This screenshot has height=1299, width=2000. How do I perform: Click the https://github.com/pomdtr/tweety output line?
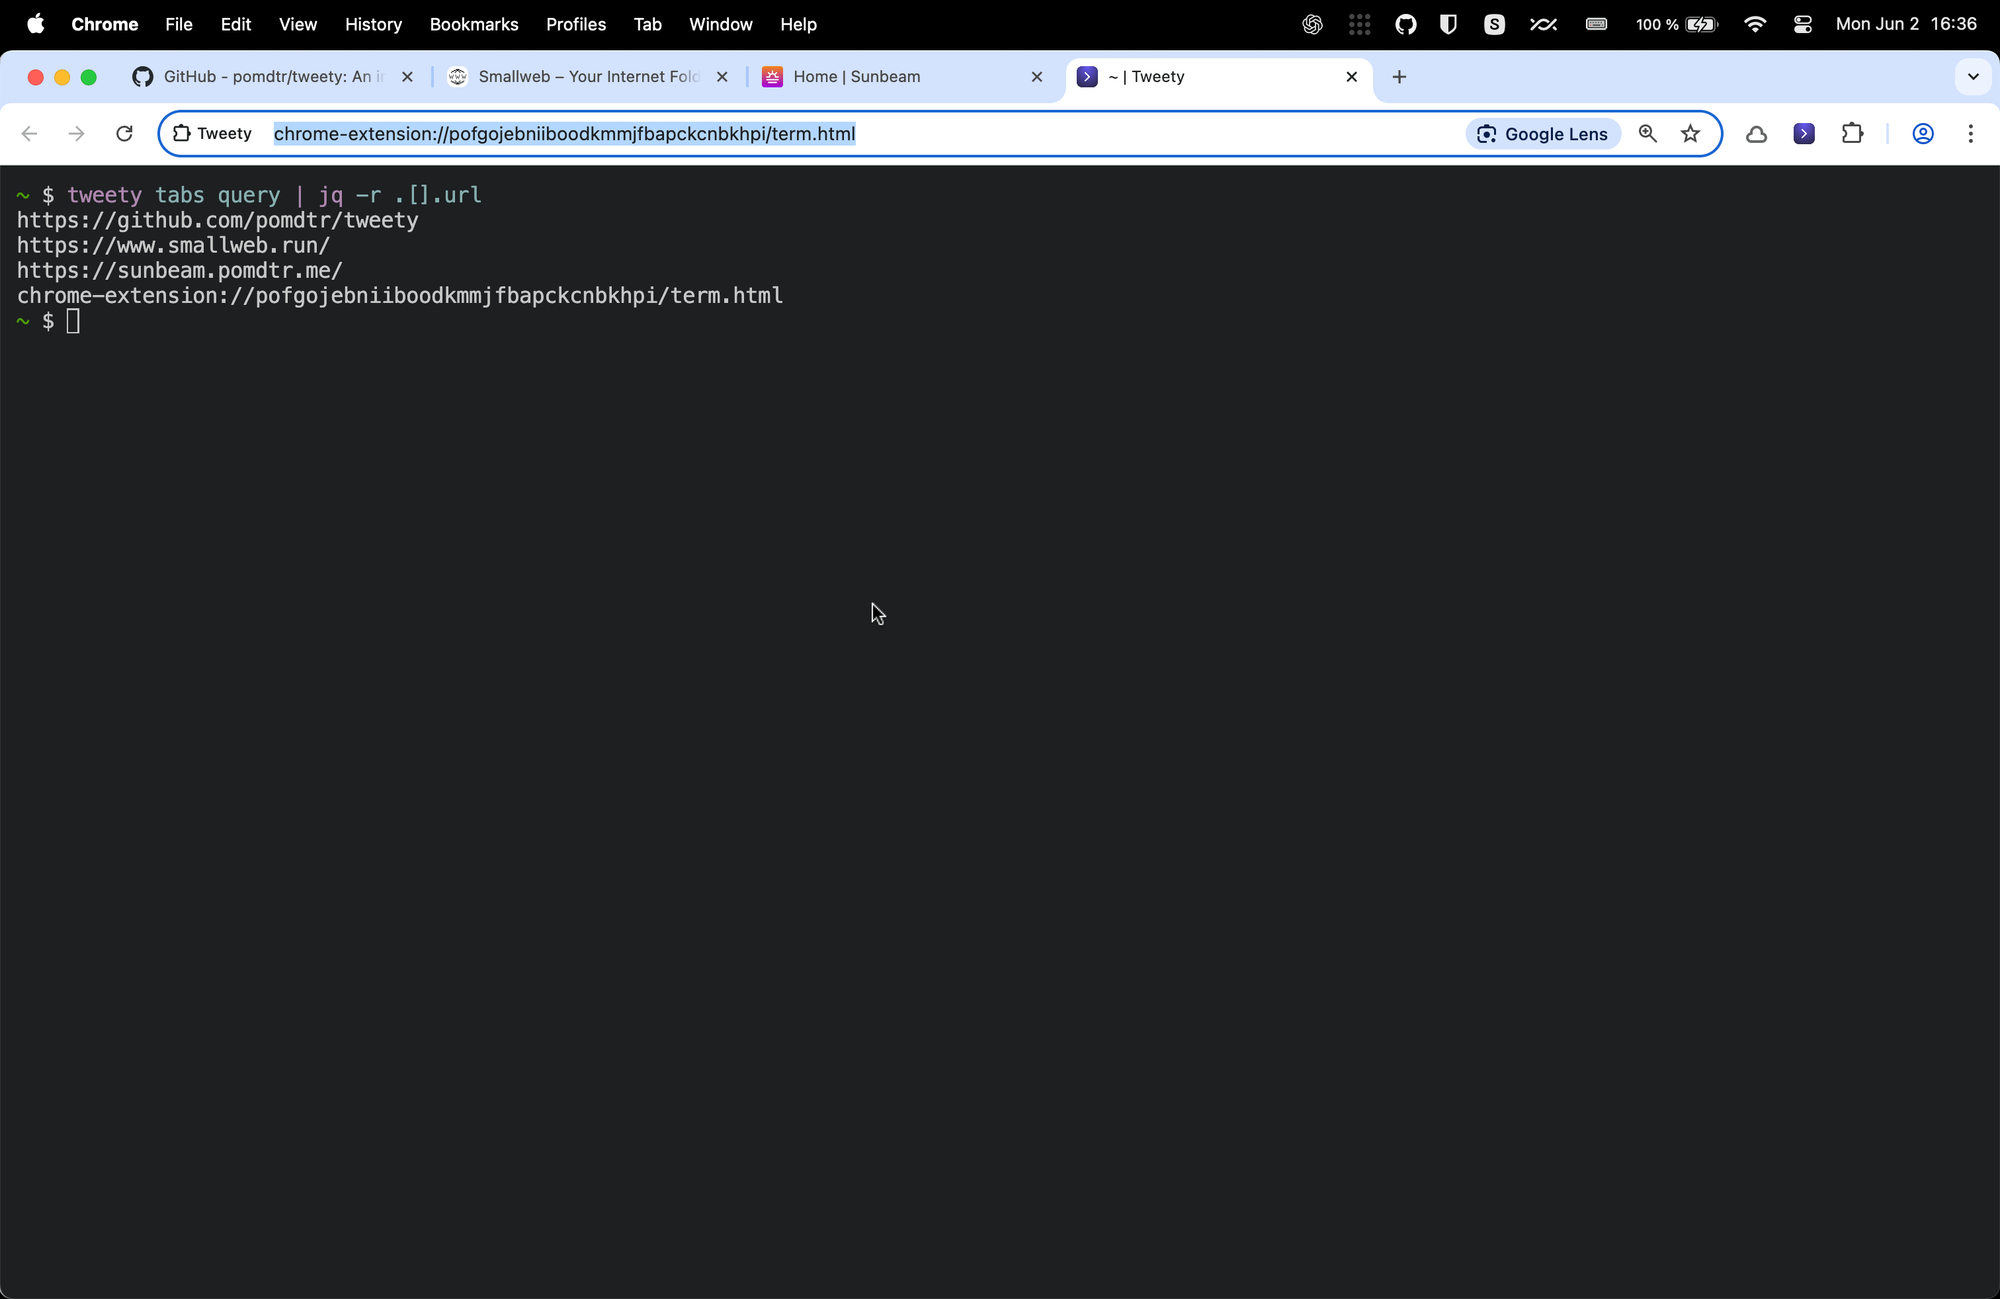[218, 220]
